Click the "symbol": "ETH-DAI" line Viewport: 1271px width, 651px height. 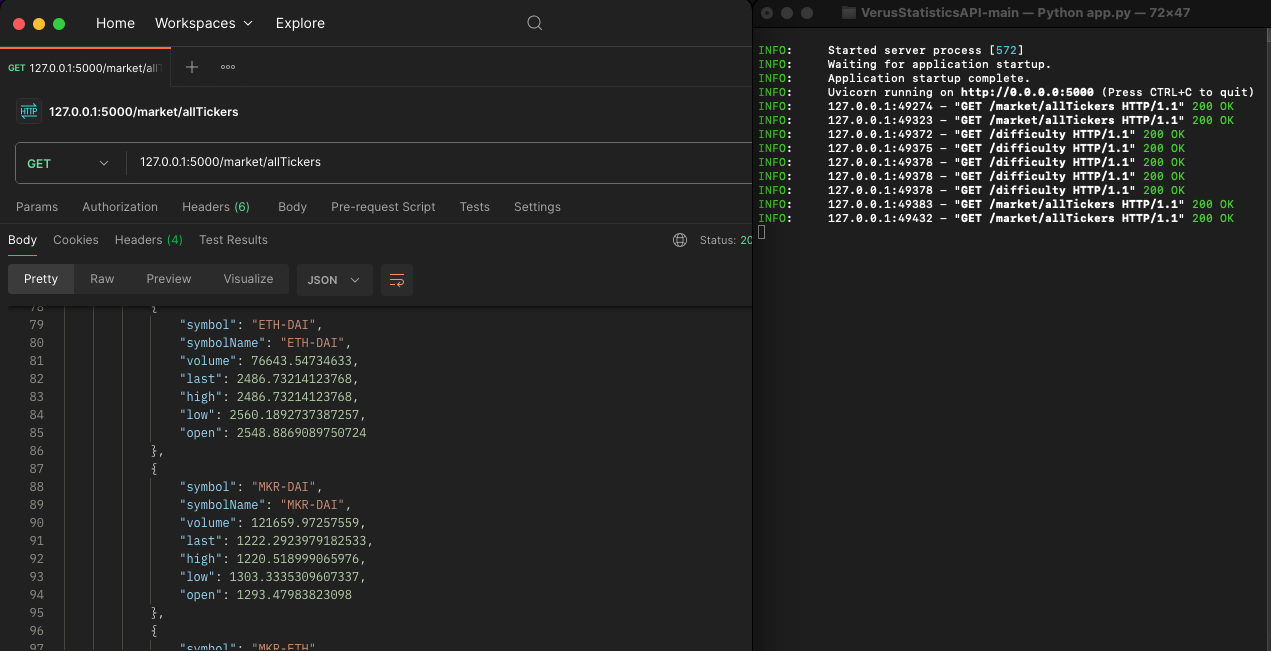[252, 325]
